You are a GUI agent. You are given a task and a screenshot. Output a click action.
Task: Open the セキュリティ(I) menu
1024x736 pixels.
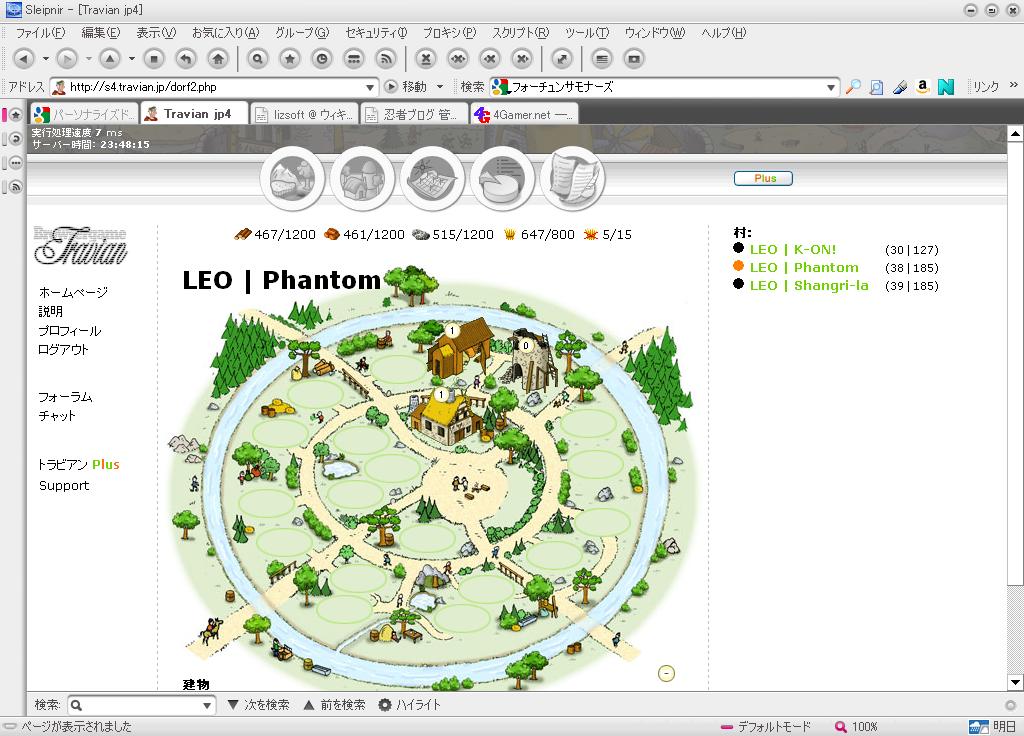(376, 33)
